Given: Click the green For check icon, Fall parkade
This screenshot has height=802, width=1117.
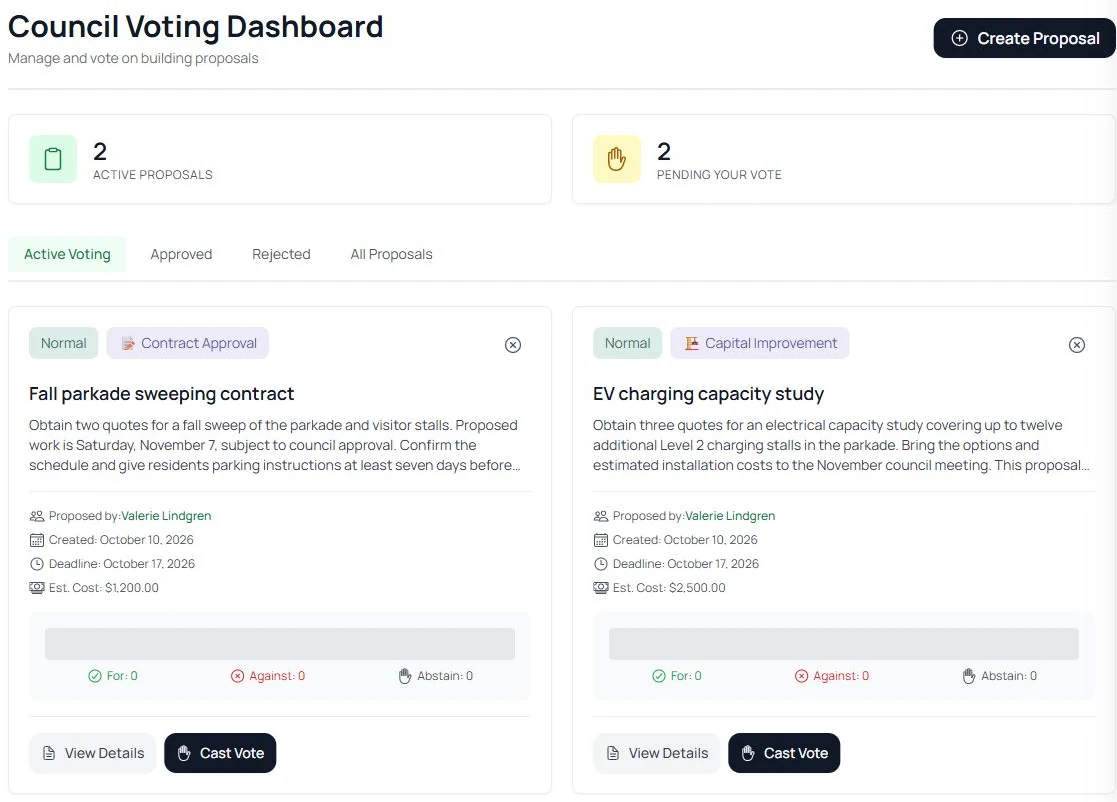Looking at the screenshot, I should (x=95, y=676).
